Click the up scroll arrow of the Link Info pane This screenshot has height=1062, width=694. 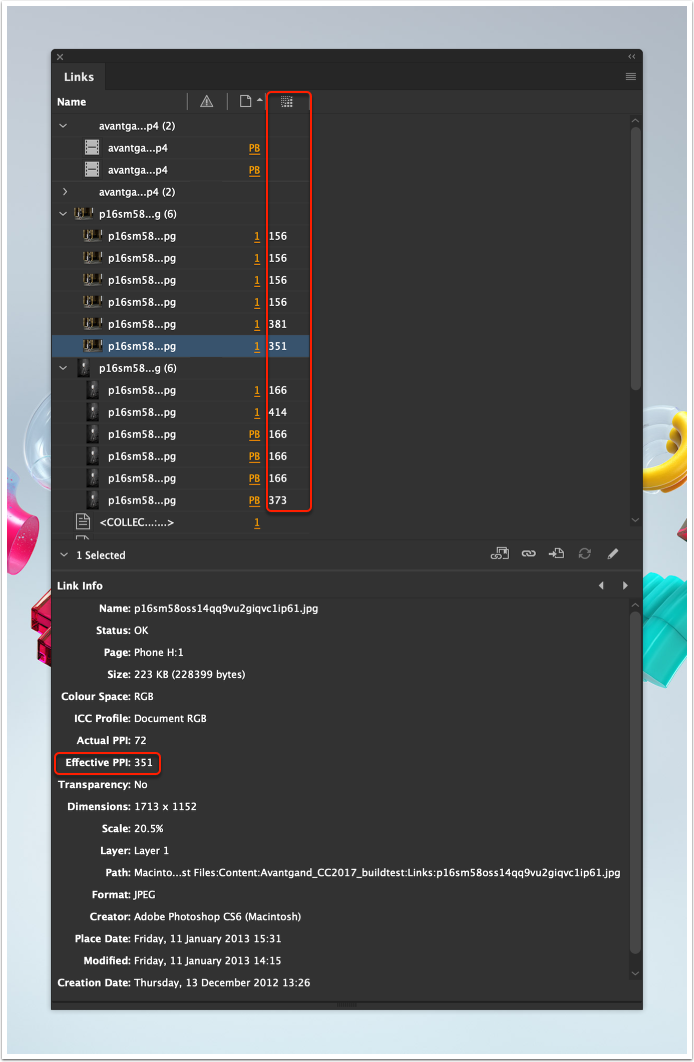[x=635, y=605]
